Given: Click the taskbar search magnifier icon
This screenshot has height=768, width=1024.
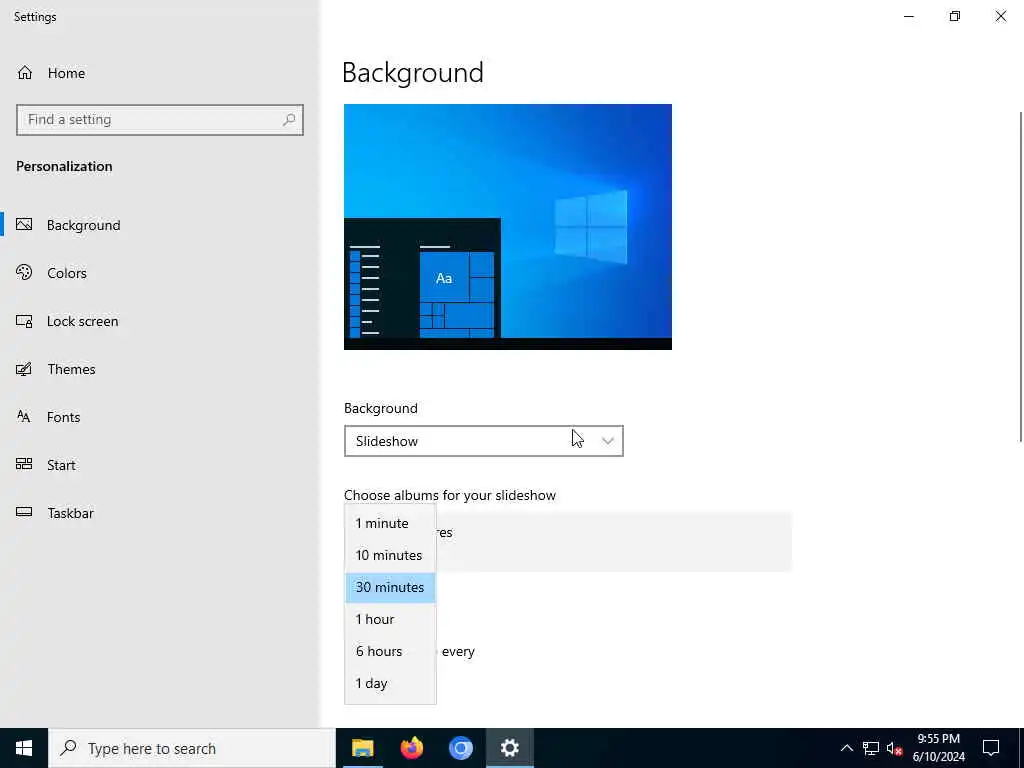Looking at the screenshot, I should pos(68,748).
